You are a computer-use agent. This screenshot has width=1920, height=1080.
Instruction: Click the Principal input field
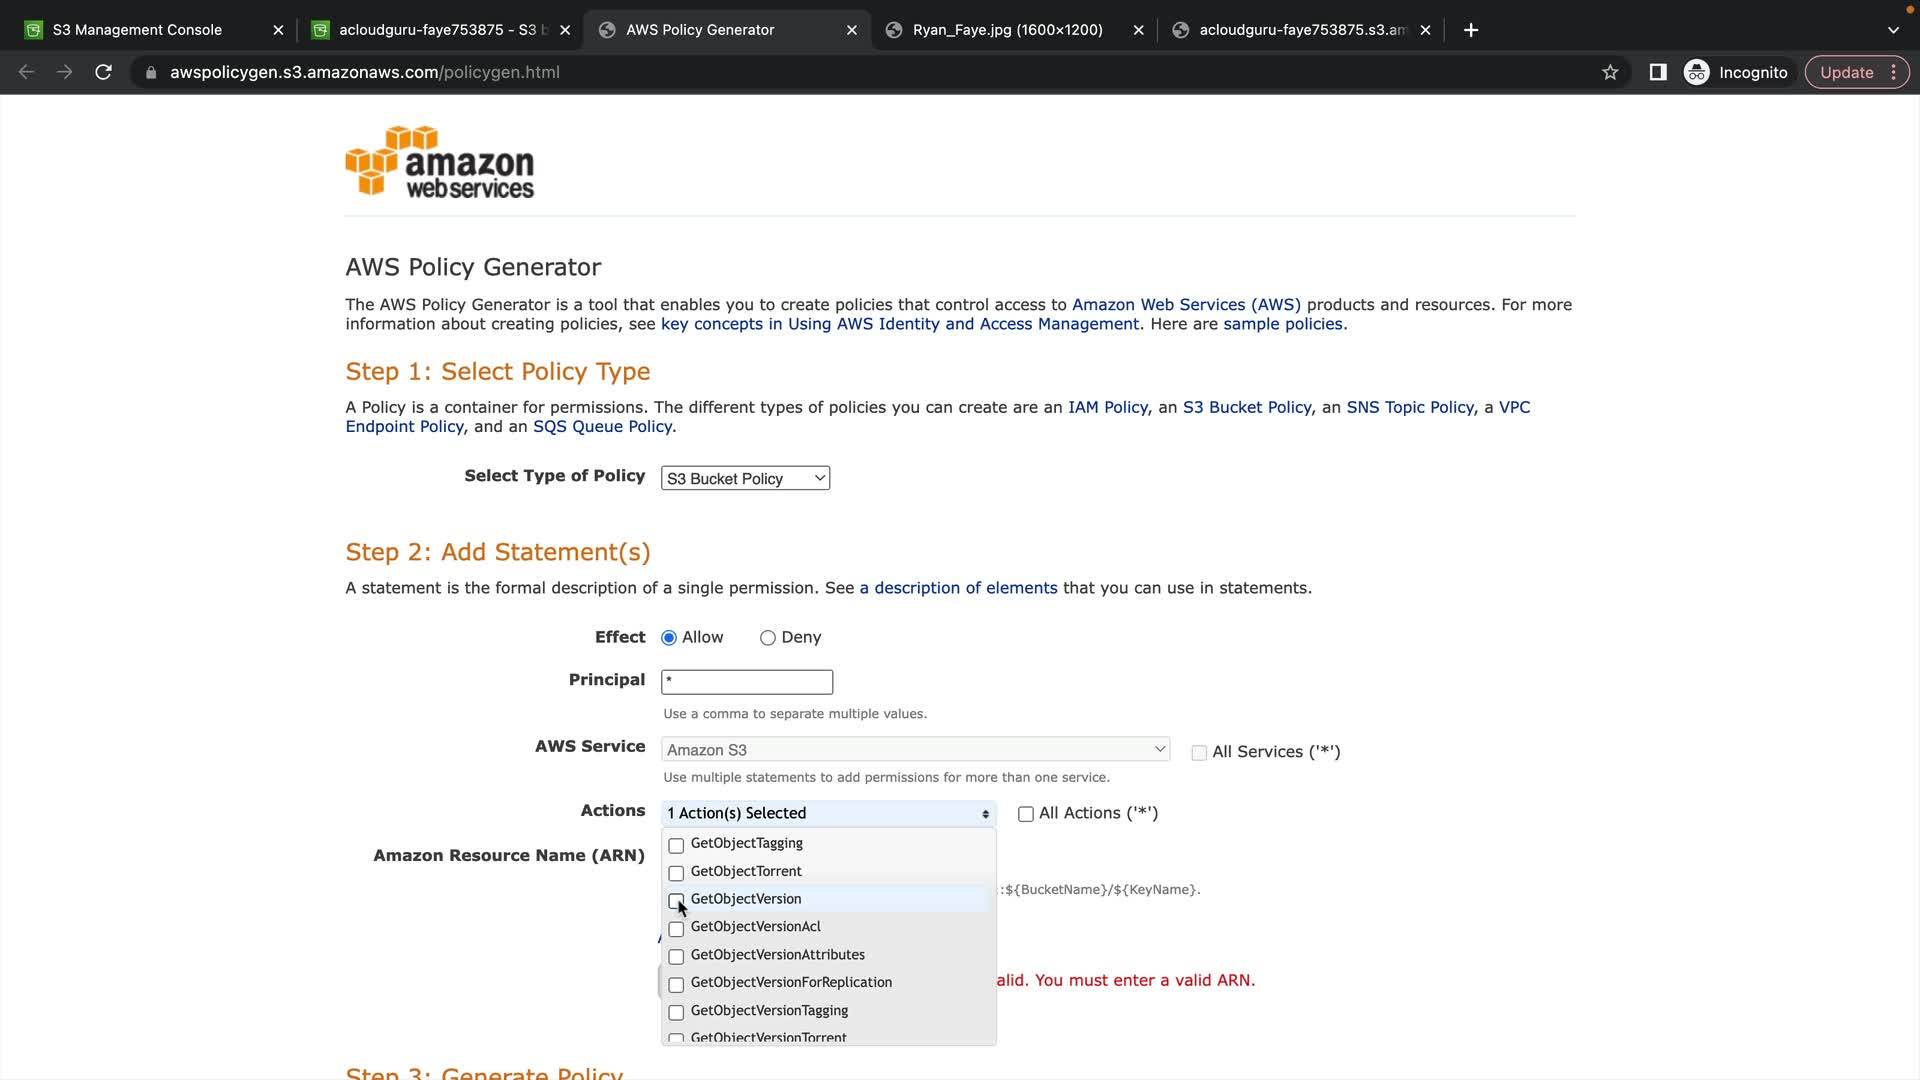point(746,682)
